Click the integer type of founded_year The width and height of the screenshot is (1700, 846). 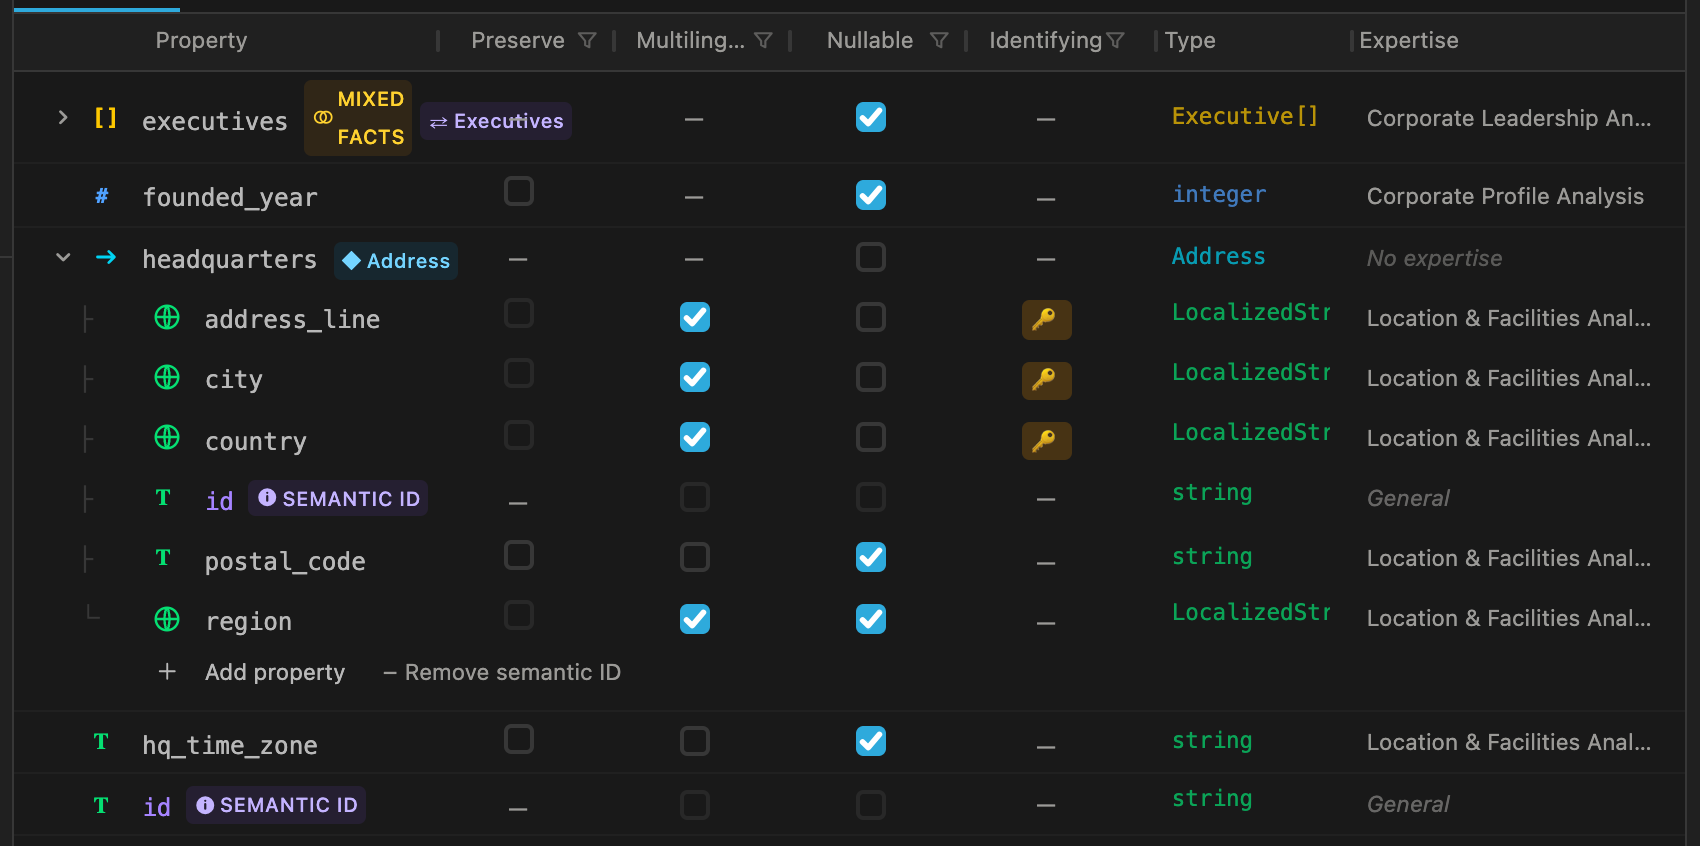[x=1219, y=195]
